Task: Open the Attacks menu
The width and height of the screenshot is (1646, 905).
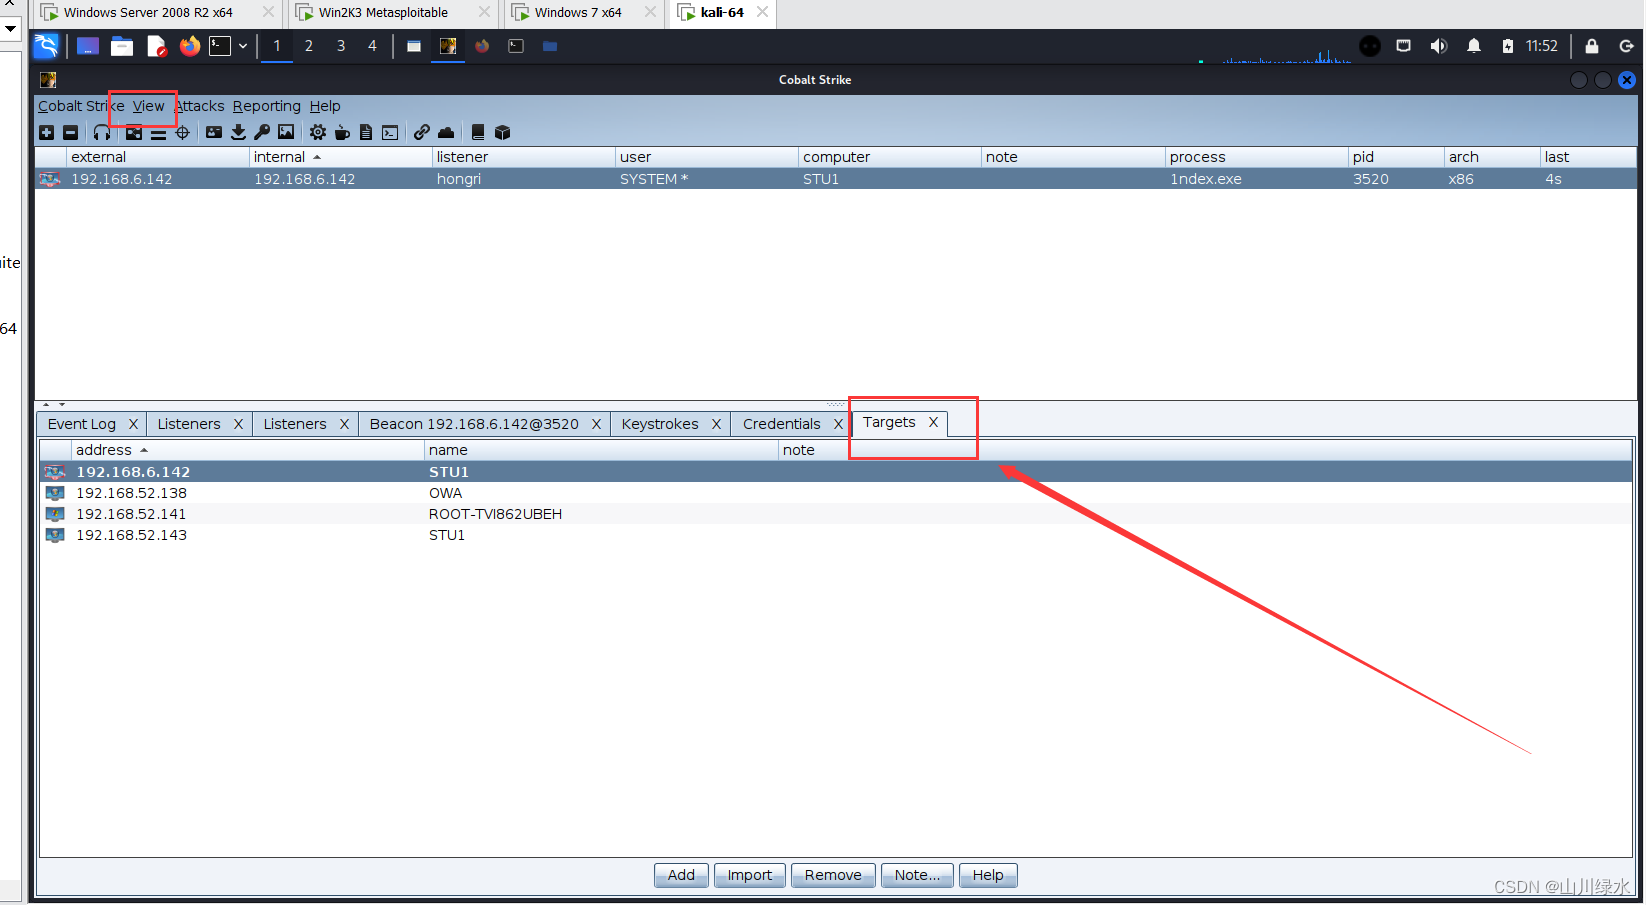Action: point(200,106)
